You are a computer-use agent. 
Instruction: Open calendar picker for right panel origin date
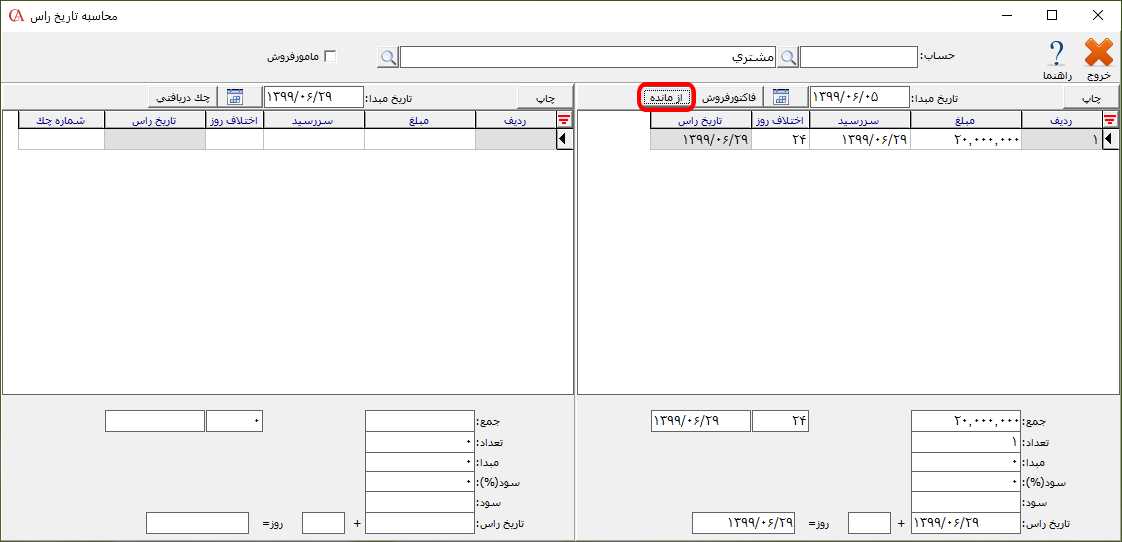coord(781,97)
